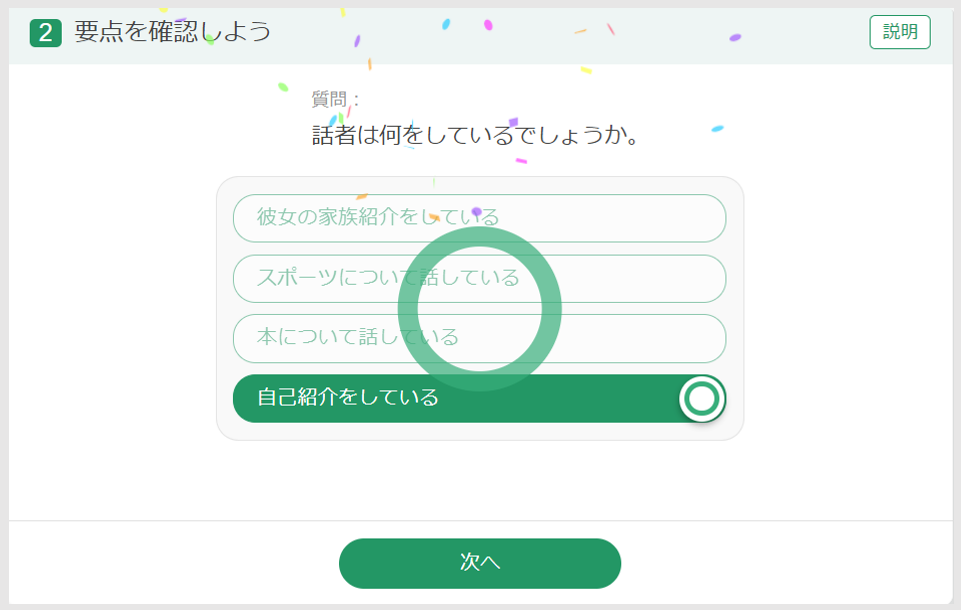This screenshot has width=961, height=610.
Task: Click the white circle mark on selected answer
Action: pyautogui.click(x=702, y=398)
